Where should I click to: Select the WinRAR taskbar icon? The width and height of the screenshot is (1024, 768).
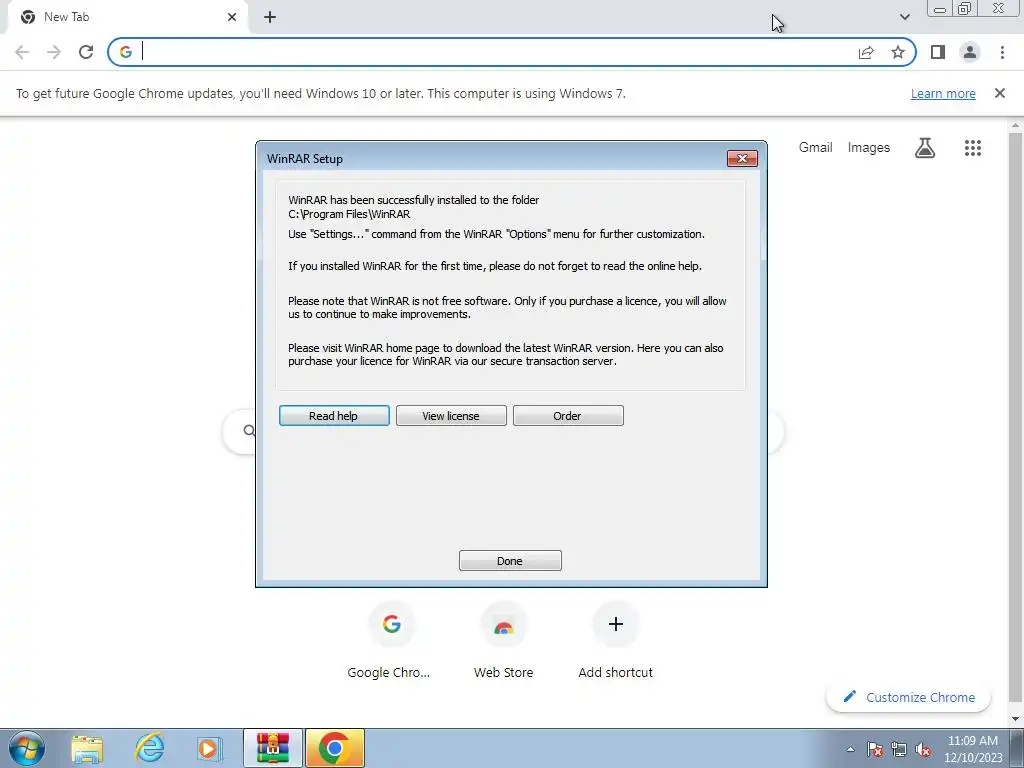(272, 748)
